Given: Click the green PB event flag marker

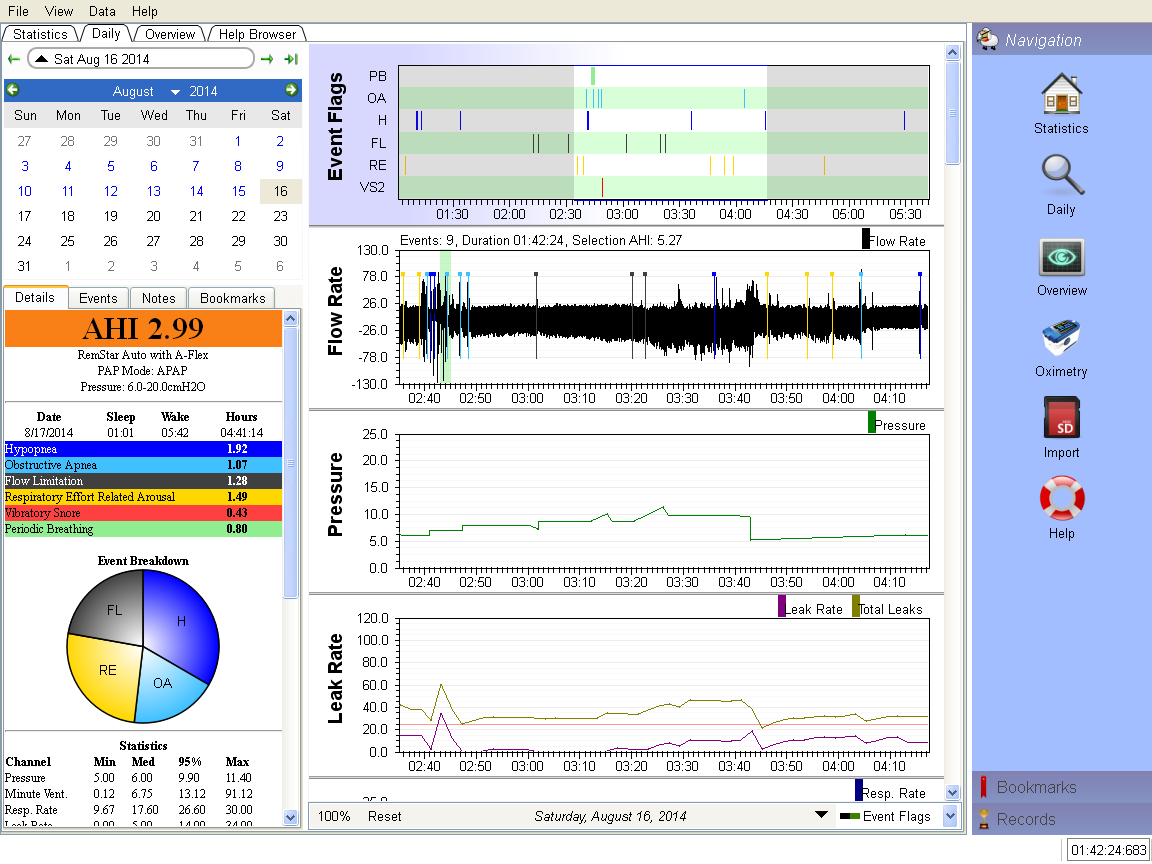Looking at the screenshot, I should point(593,76).
